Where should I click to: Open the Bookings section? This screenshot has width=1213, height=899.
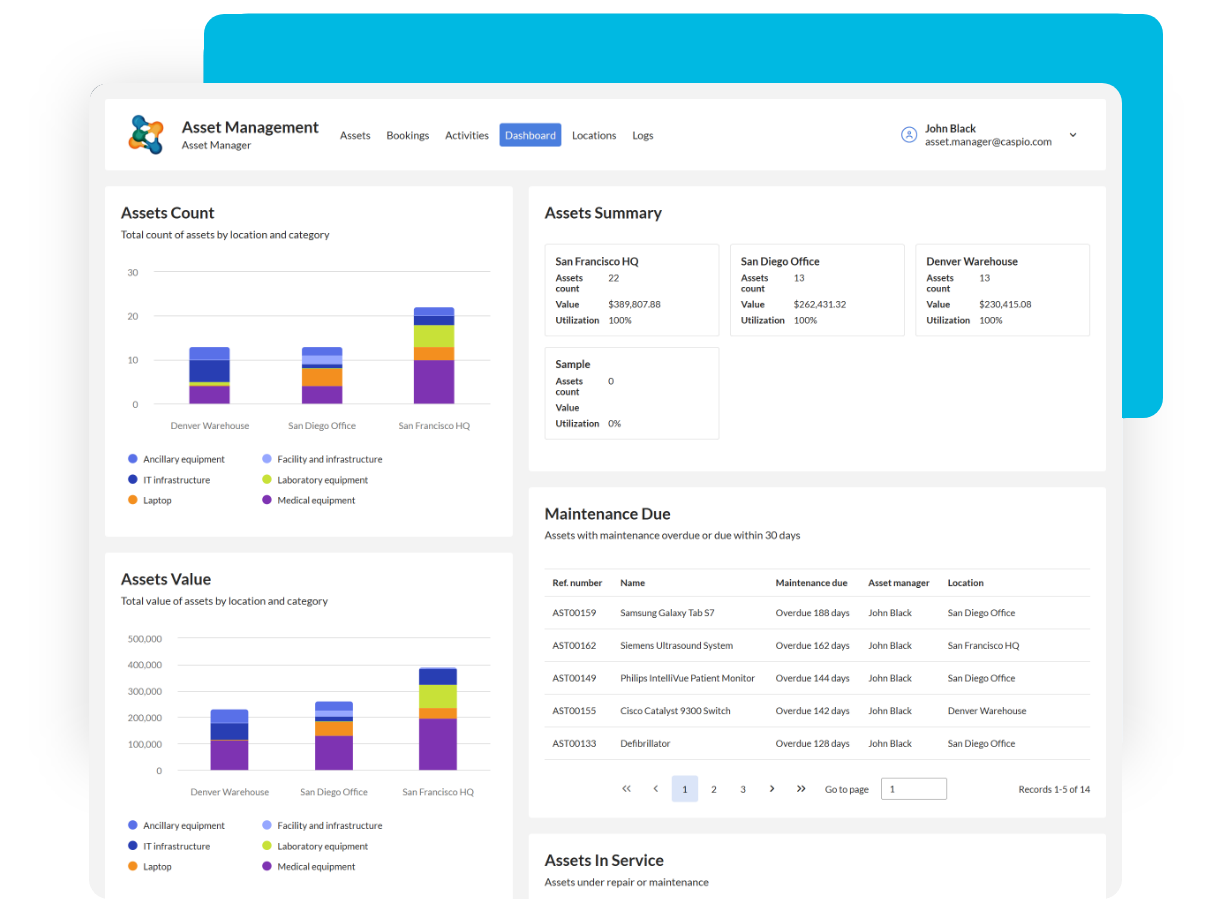407,134
